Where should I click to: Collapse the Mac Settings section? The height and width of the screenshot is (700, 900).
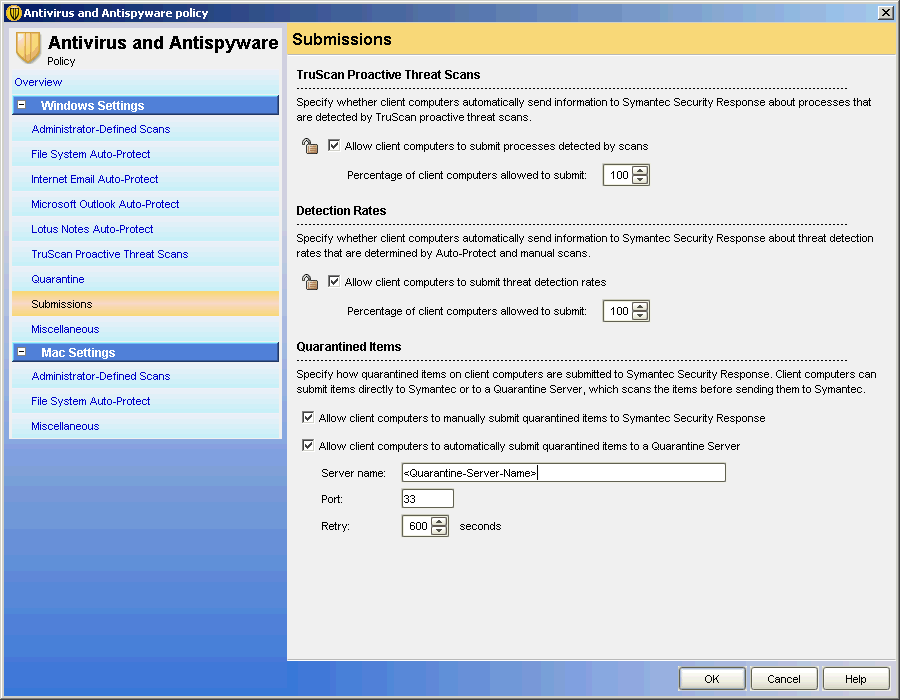tap(22, 353)
